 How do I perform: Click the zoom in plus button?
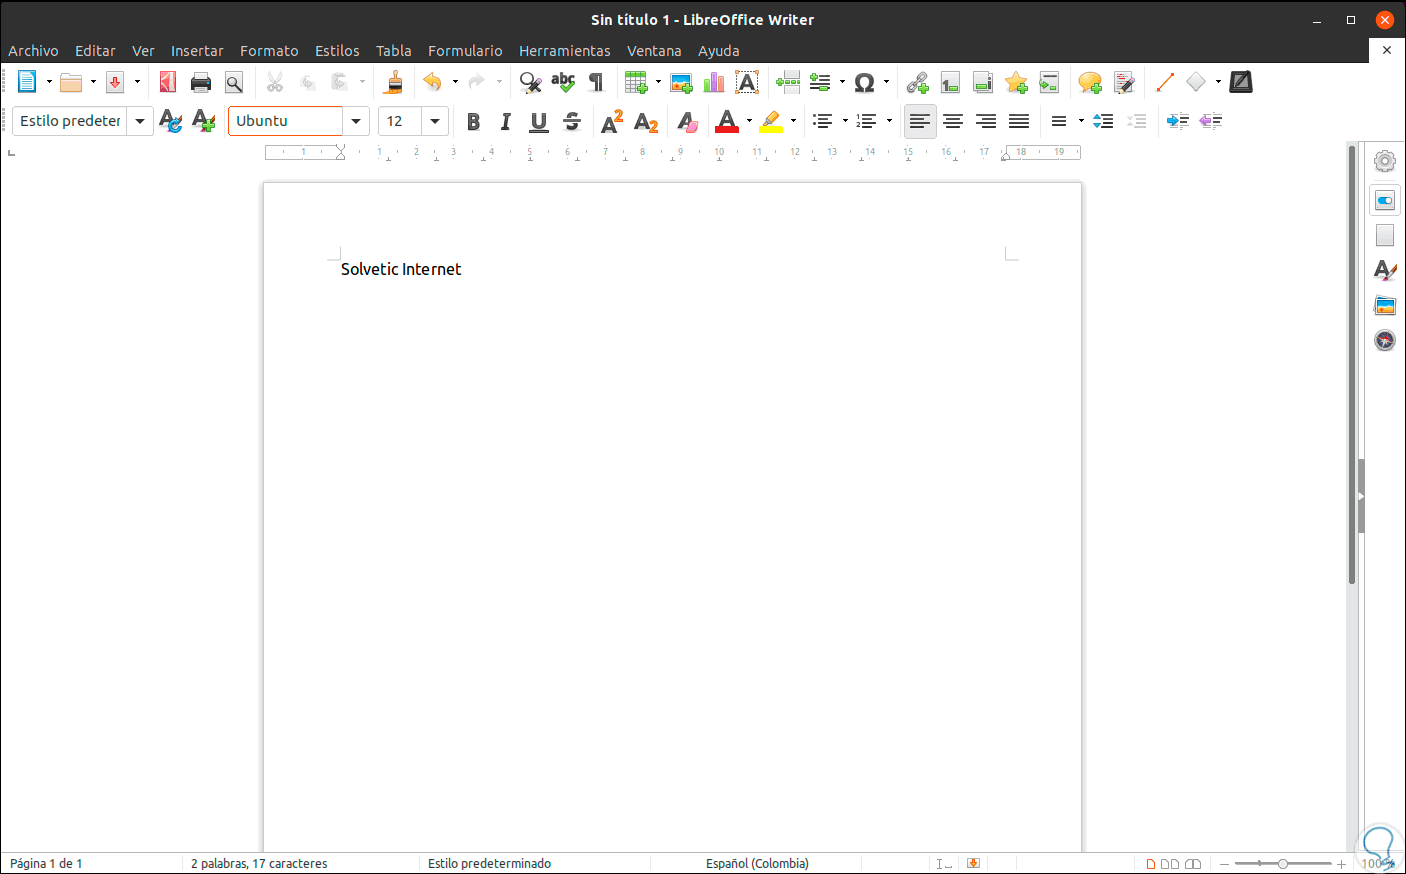(1341, 864)
